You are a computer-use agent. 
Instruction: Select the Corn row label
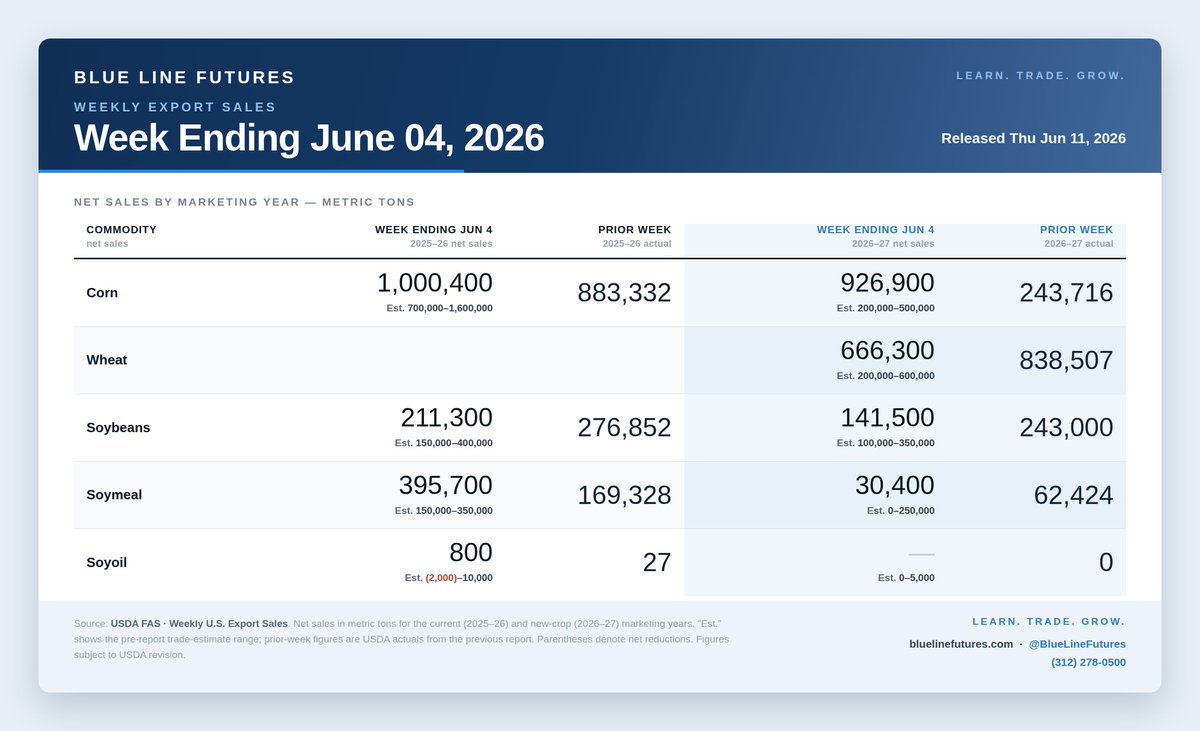click(102, 293)
